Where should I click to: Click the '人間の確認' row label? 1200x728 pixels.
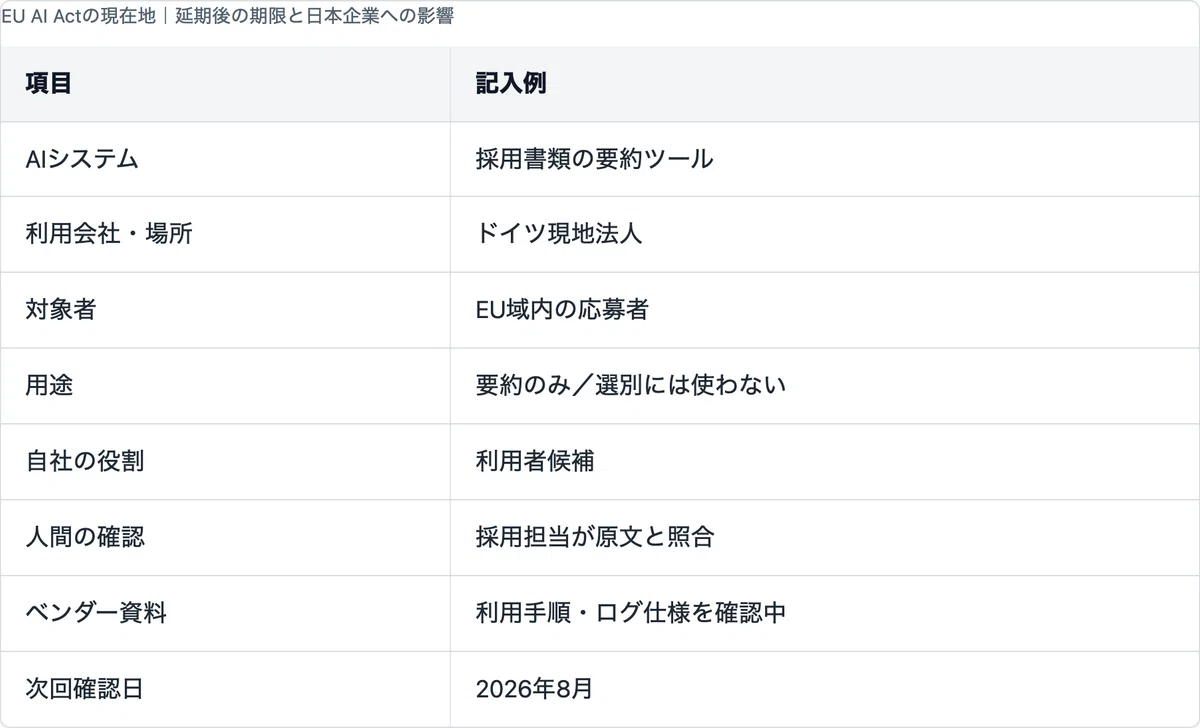point(85,538)
